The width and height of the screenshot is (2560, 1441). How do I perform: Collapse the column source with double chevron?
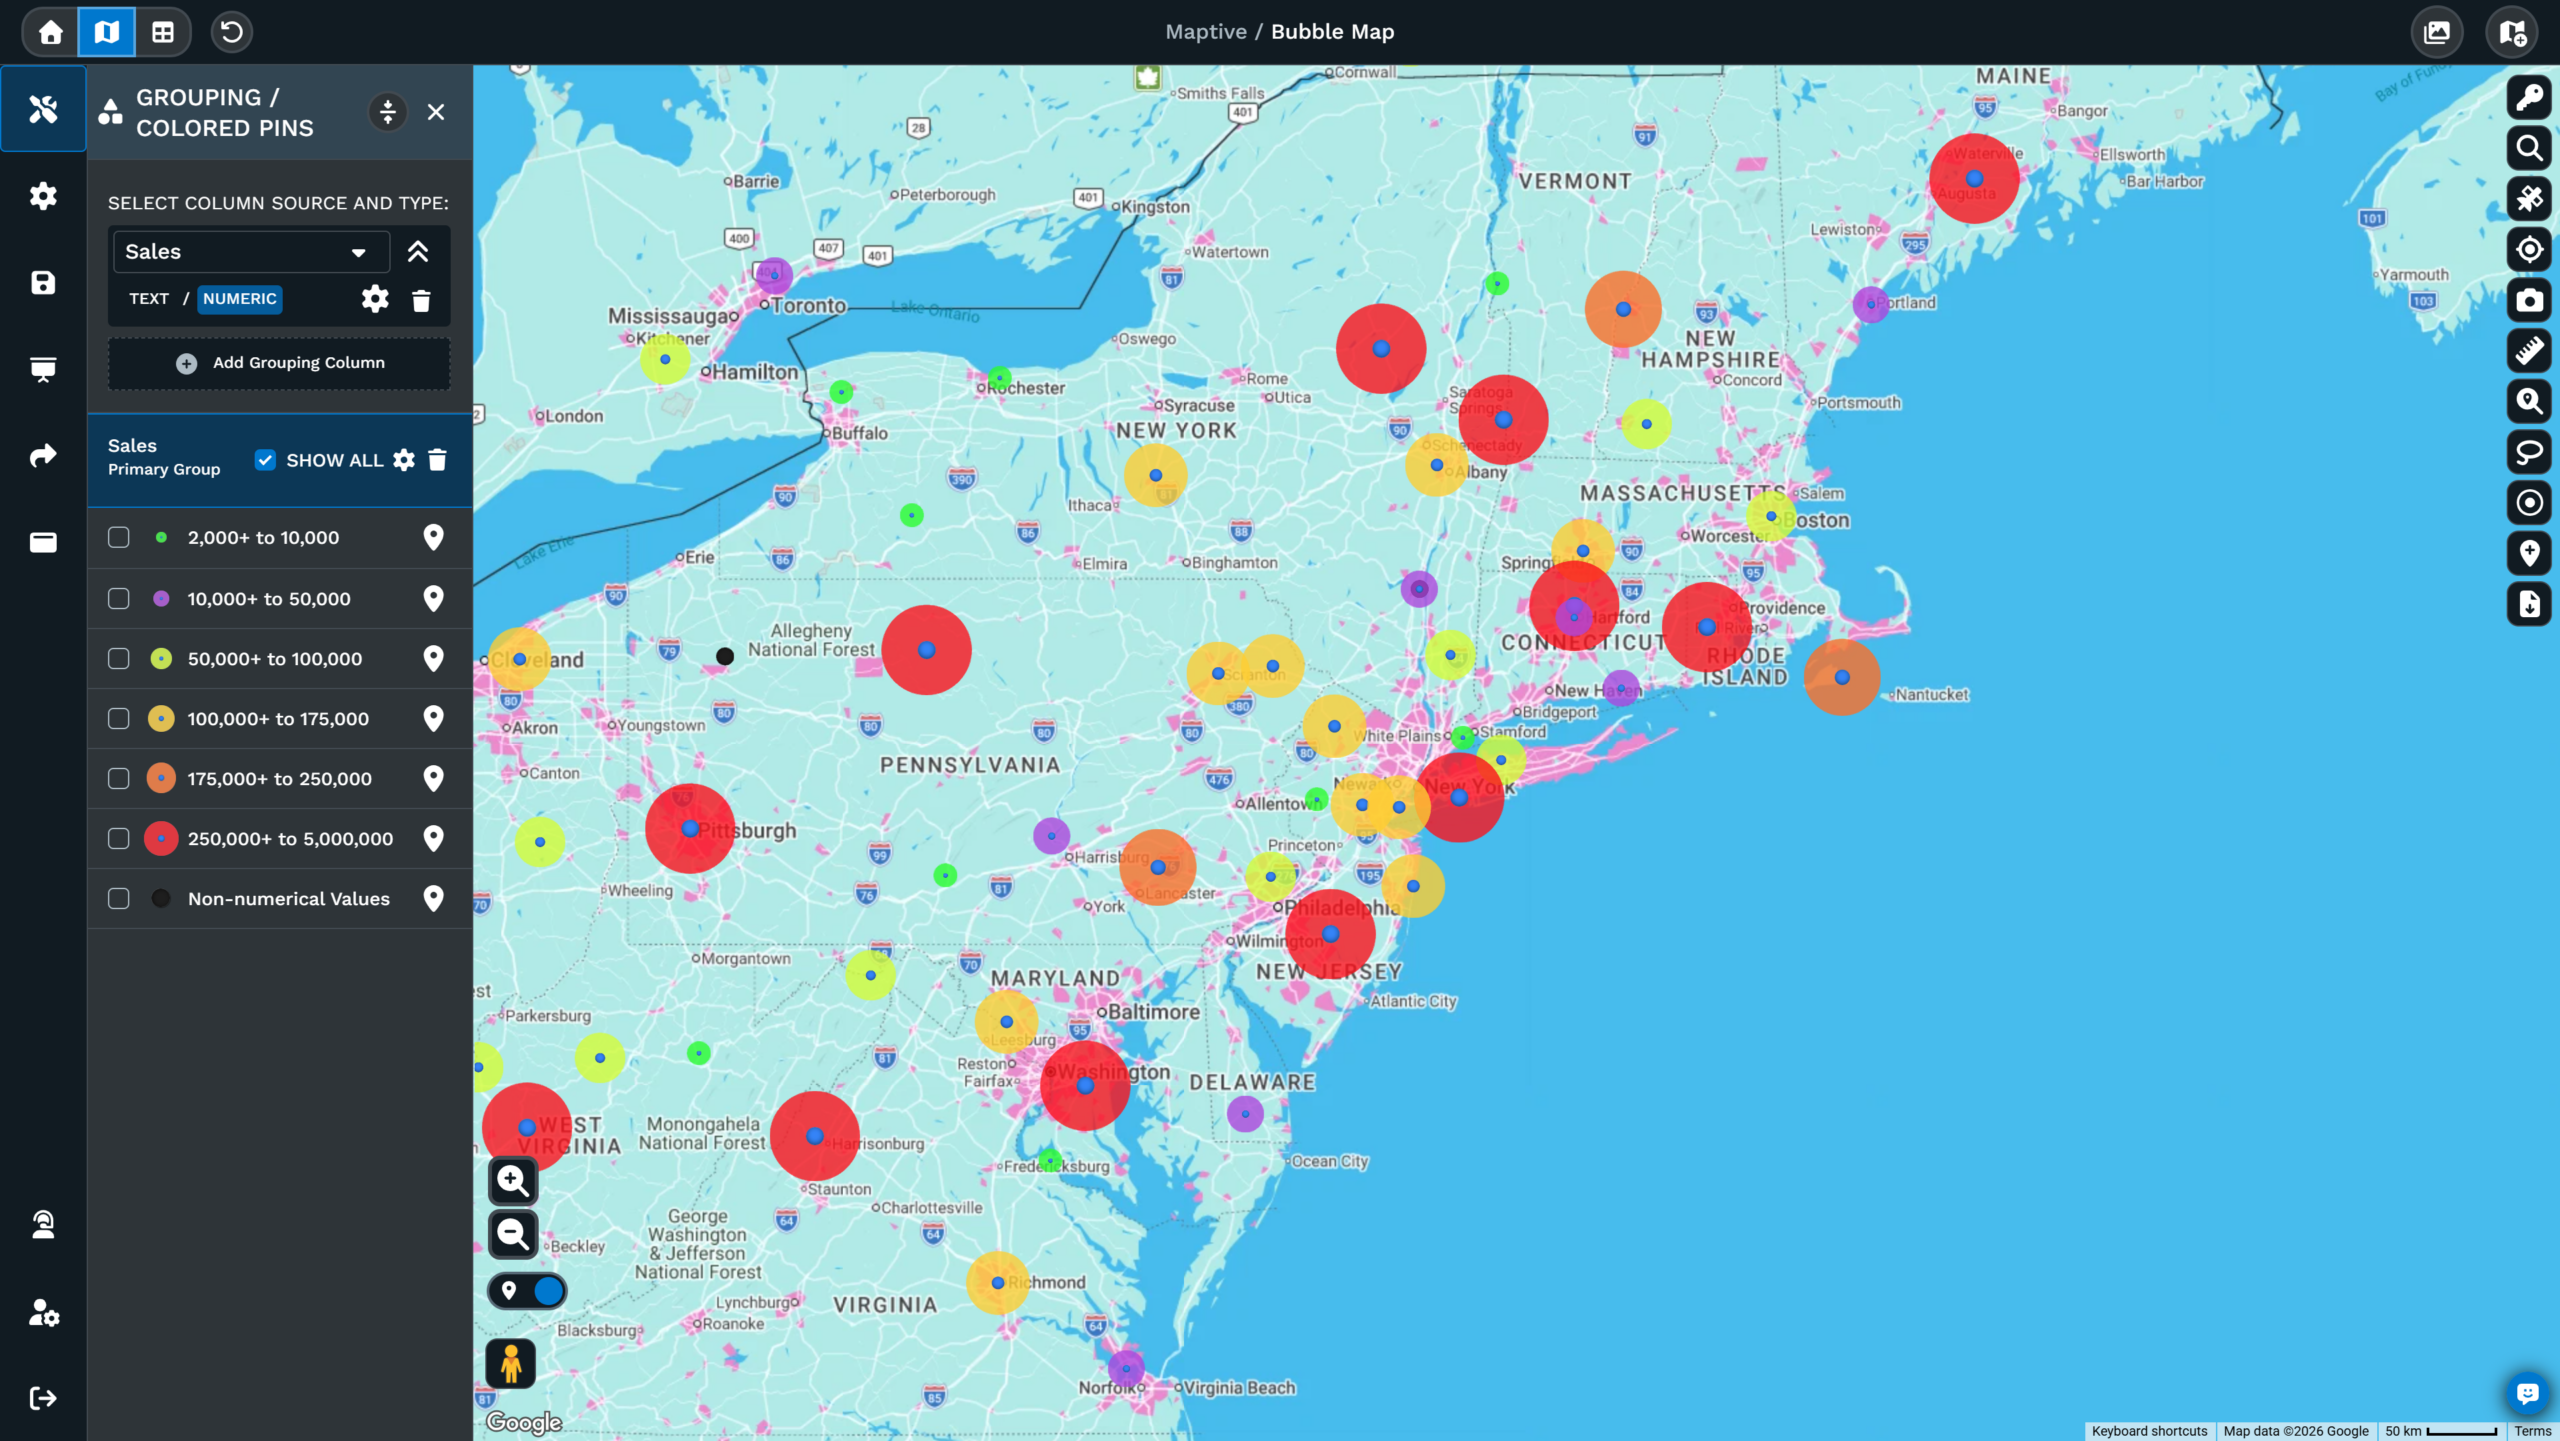pyautogui.click(x=418, y=252)
